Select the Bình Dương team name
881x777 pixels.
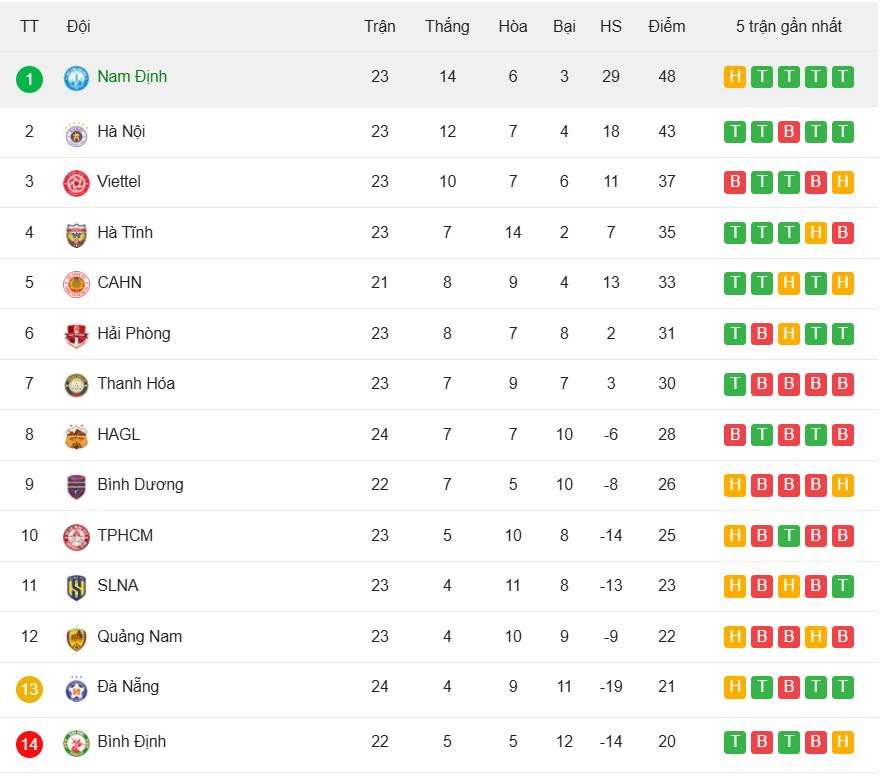[x=140, y=484]
